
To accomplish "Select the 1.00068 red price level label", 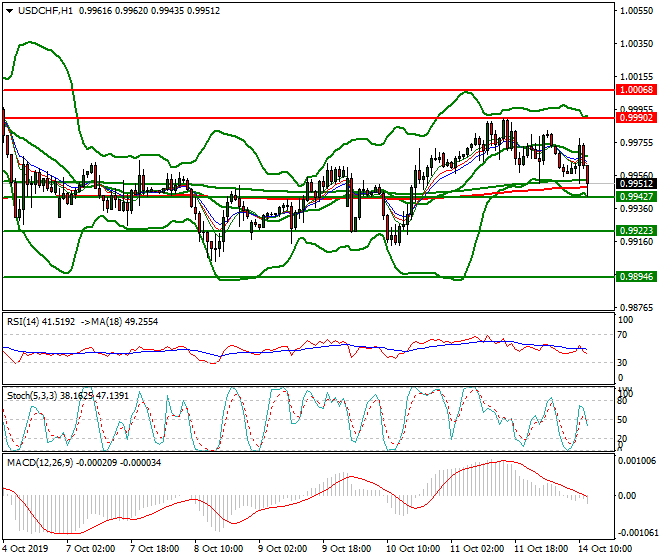I will [x=636, y=90].
